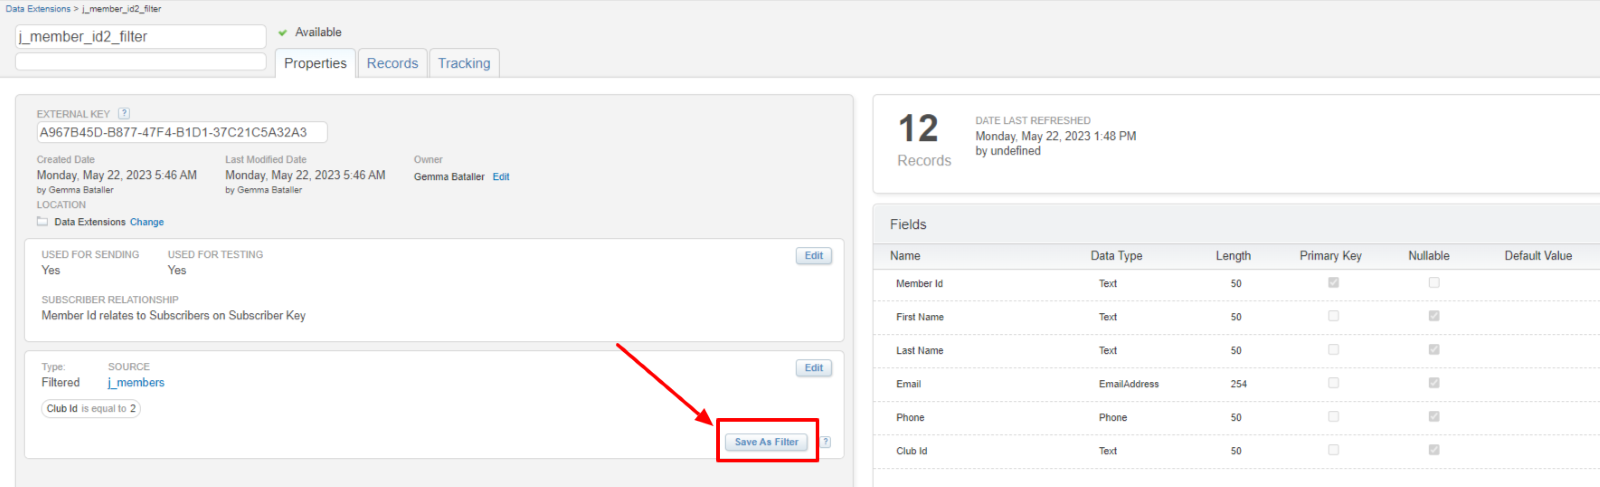Click the empty description field below name
This screenshot has height=487, width=1600.
(141, 62)
